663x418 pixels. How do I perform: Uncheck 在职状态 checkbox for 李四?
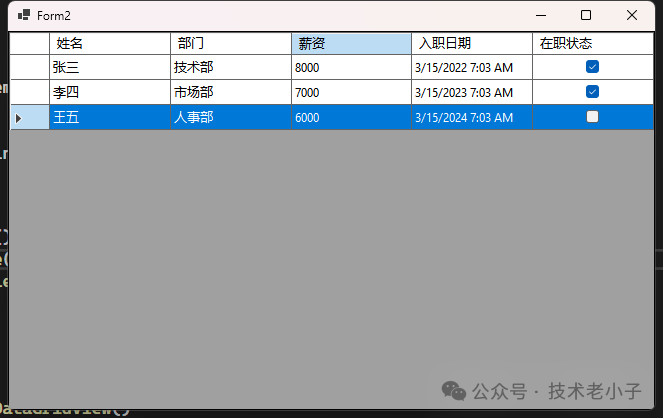click(x=592, y=92)
